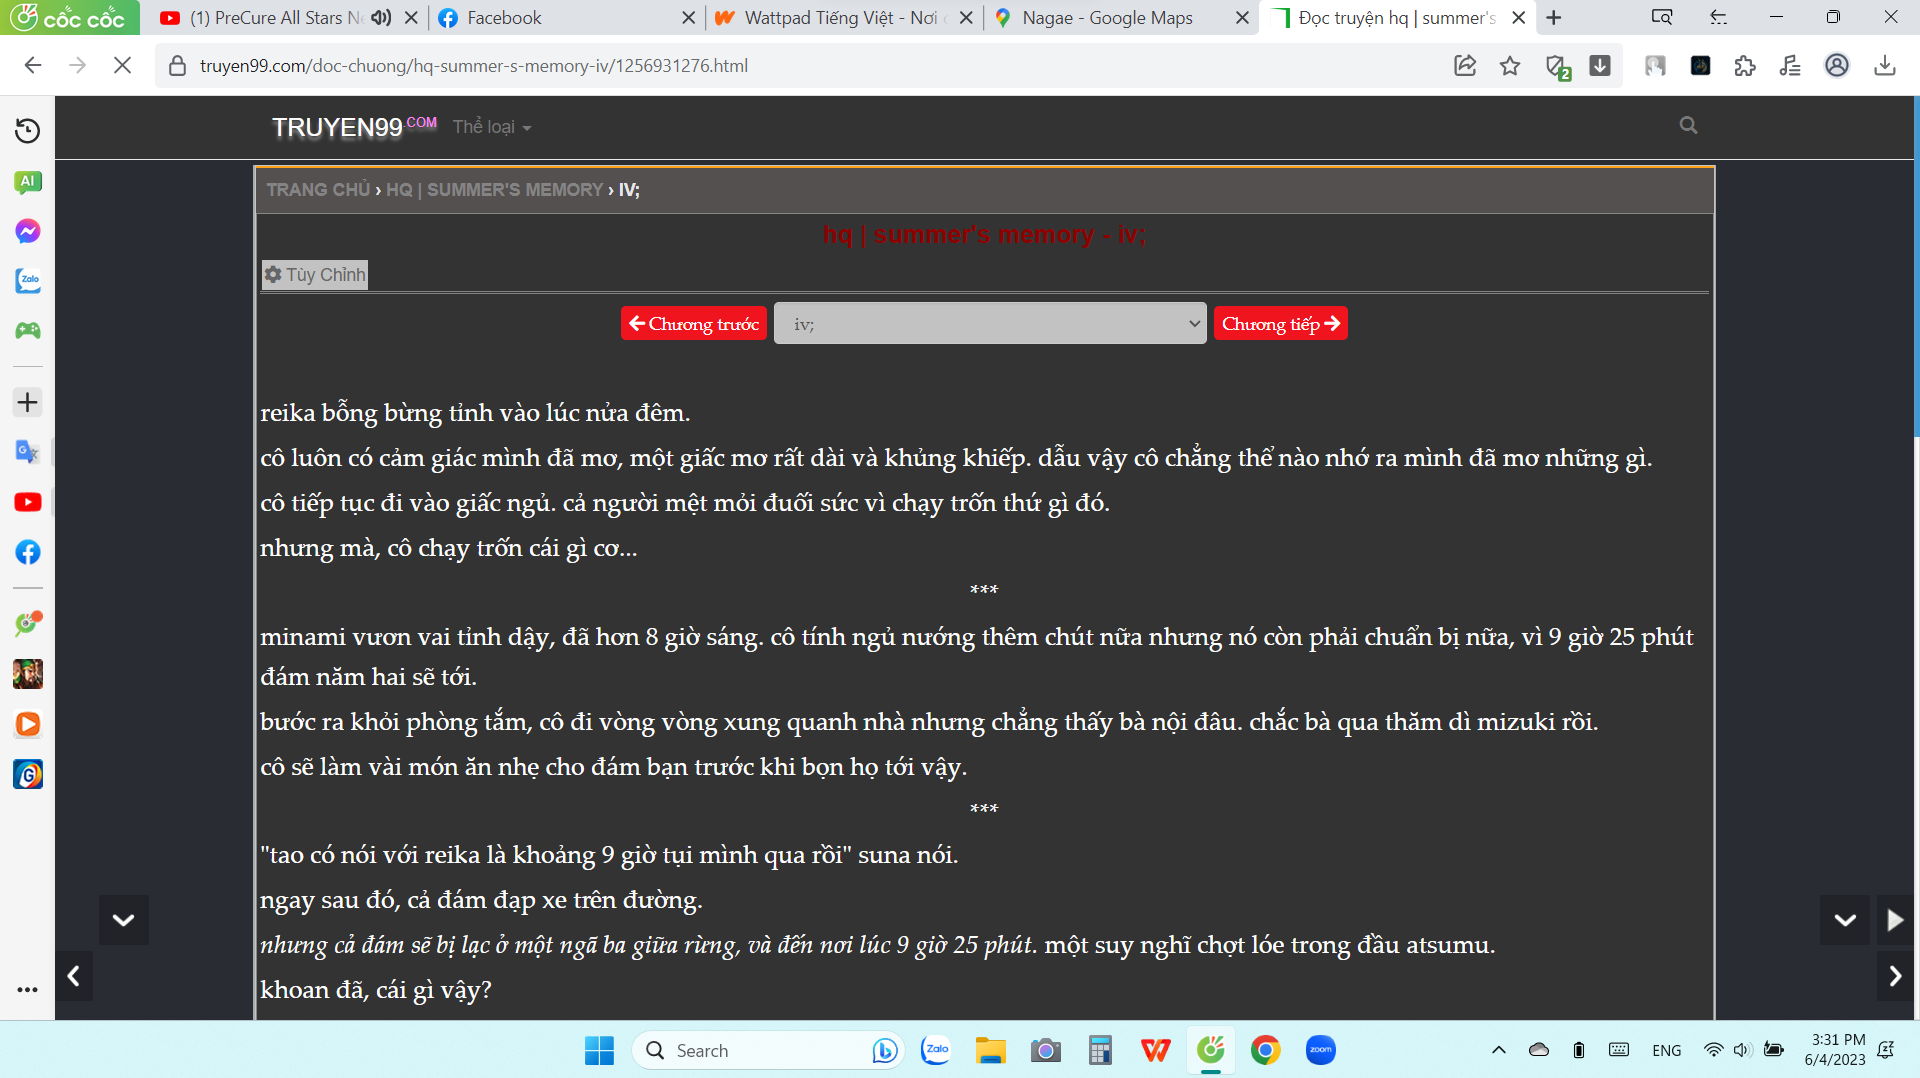Click the down chevron button at right
This screenshot has height=1078, width=1920.
tap(1845, 920)
